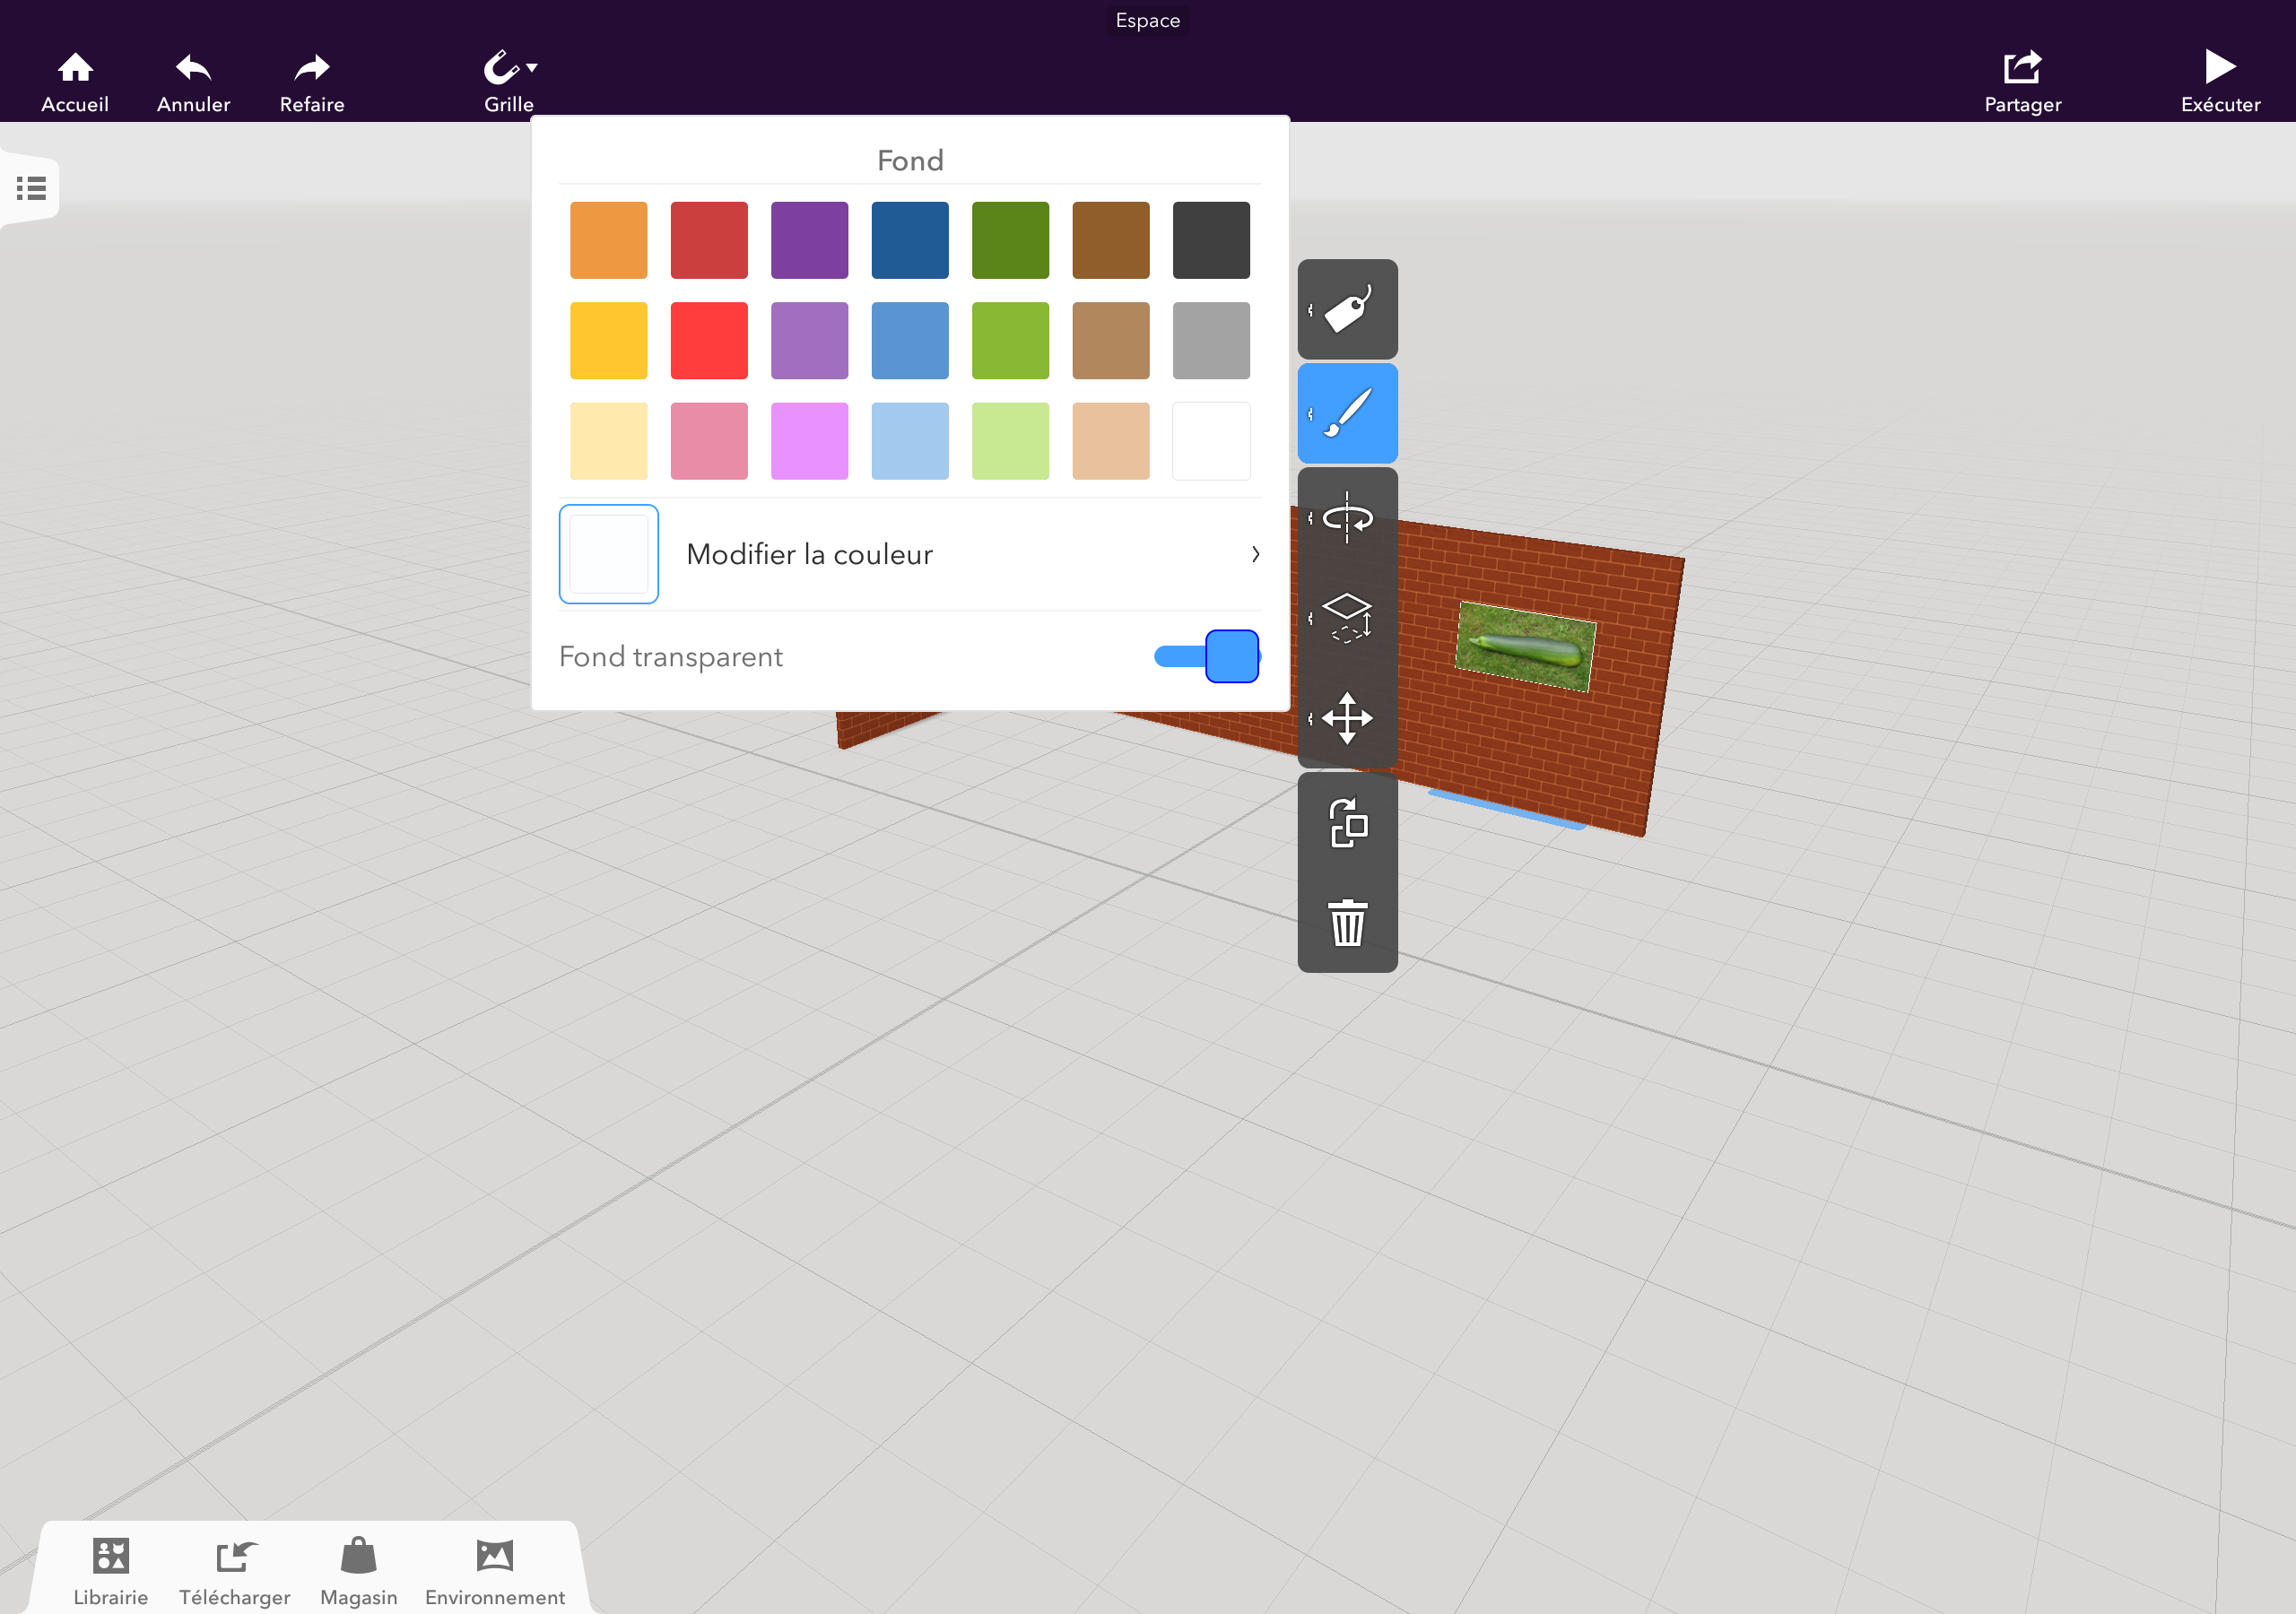The width and height of the screenshot is (2296, 1614).
Task: Select the elevation drag tool
Action: tap(1347, 617)
